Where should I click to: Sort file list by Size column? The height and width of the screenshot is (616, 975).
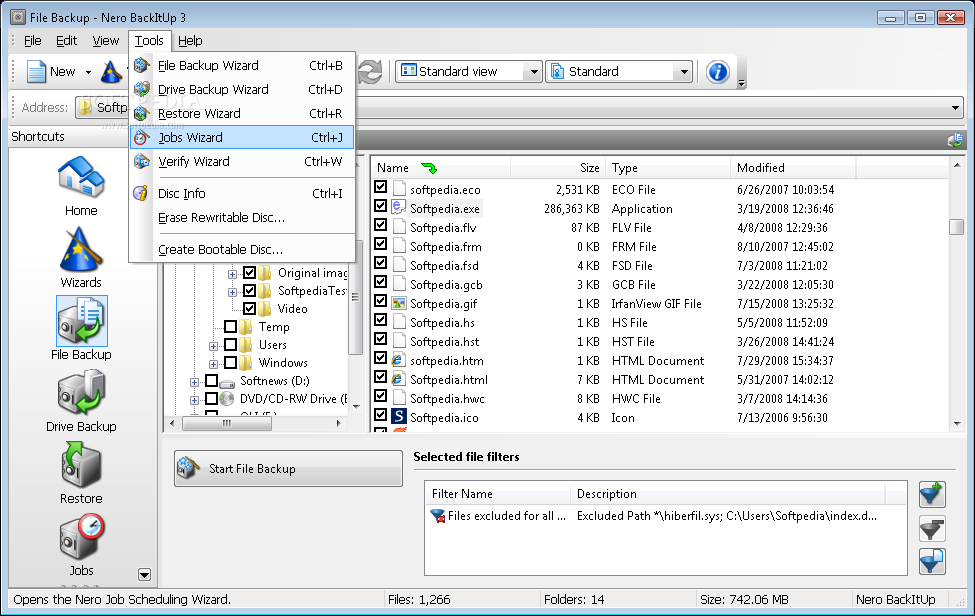click(557, 168)
